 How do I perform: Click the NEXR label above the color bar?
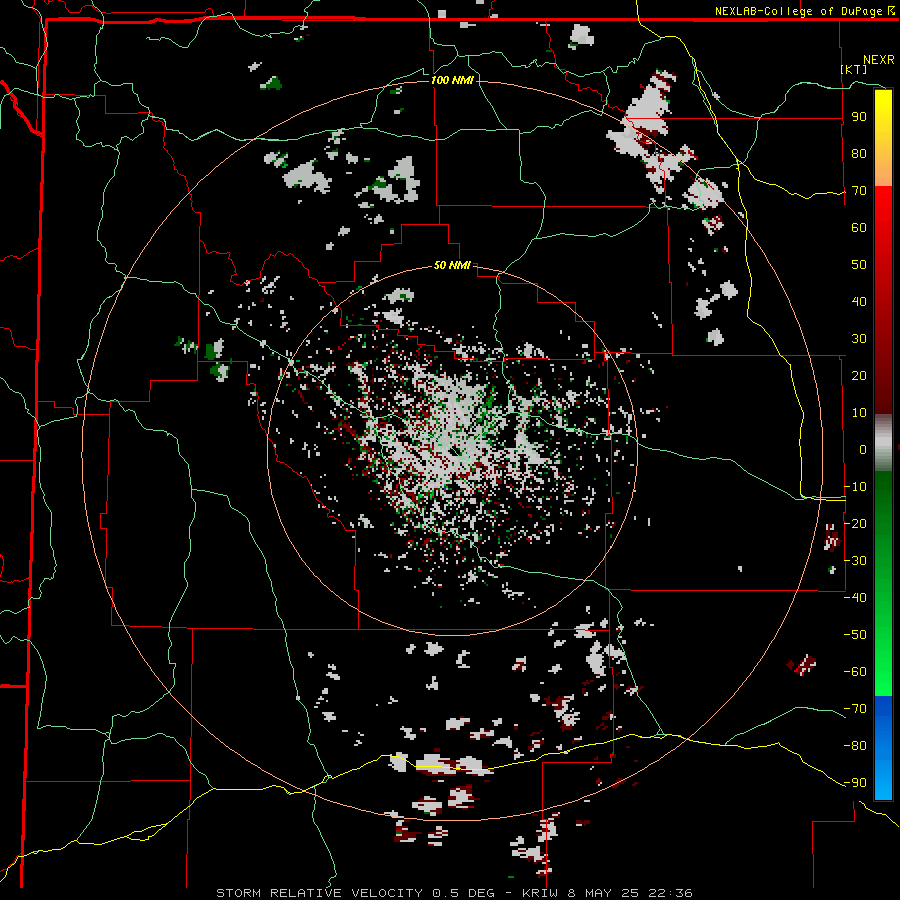coord(879,60)
